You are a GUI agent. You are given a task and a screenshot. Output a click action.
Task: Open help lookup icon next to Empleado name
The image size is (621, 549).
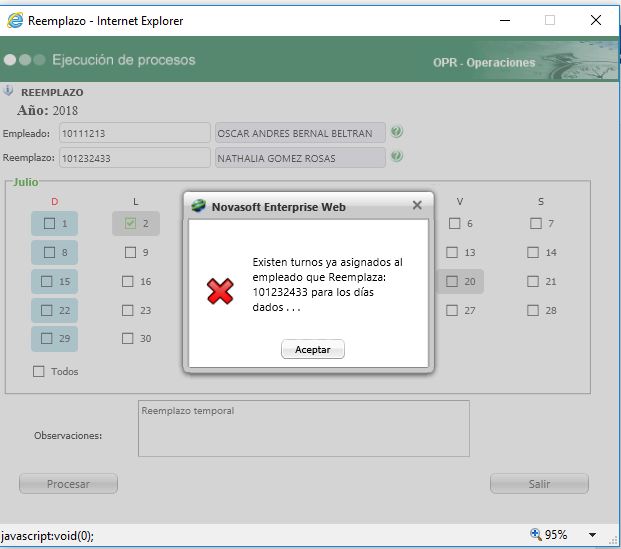[396, 132]
